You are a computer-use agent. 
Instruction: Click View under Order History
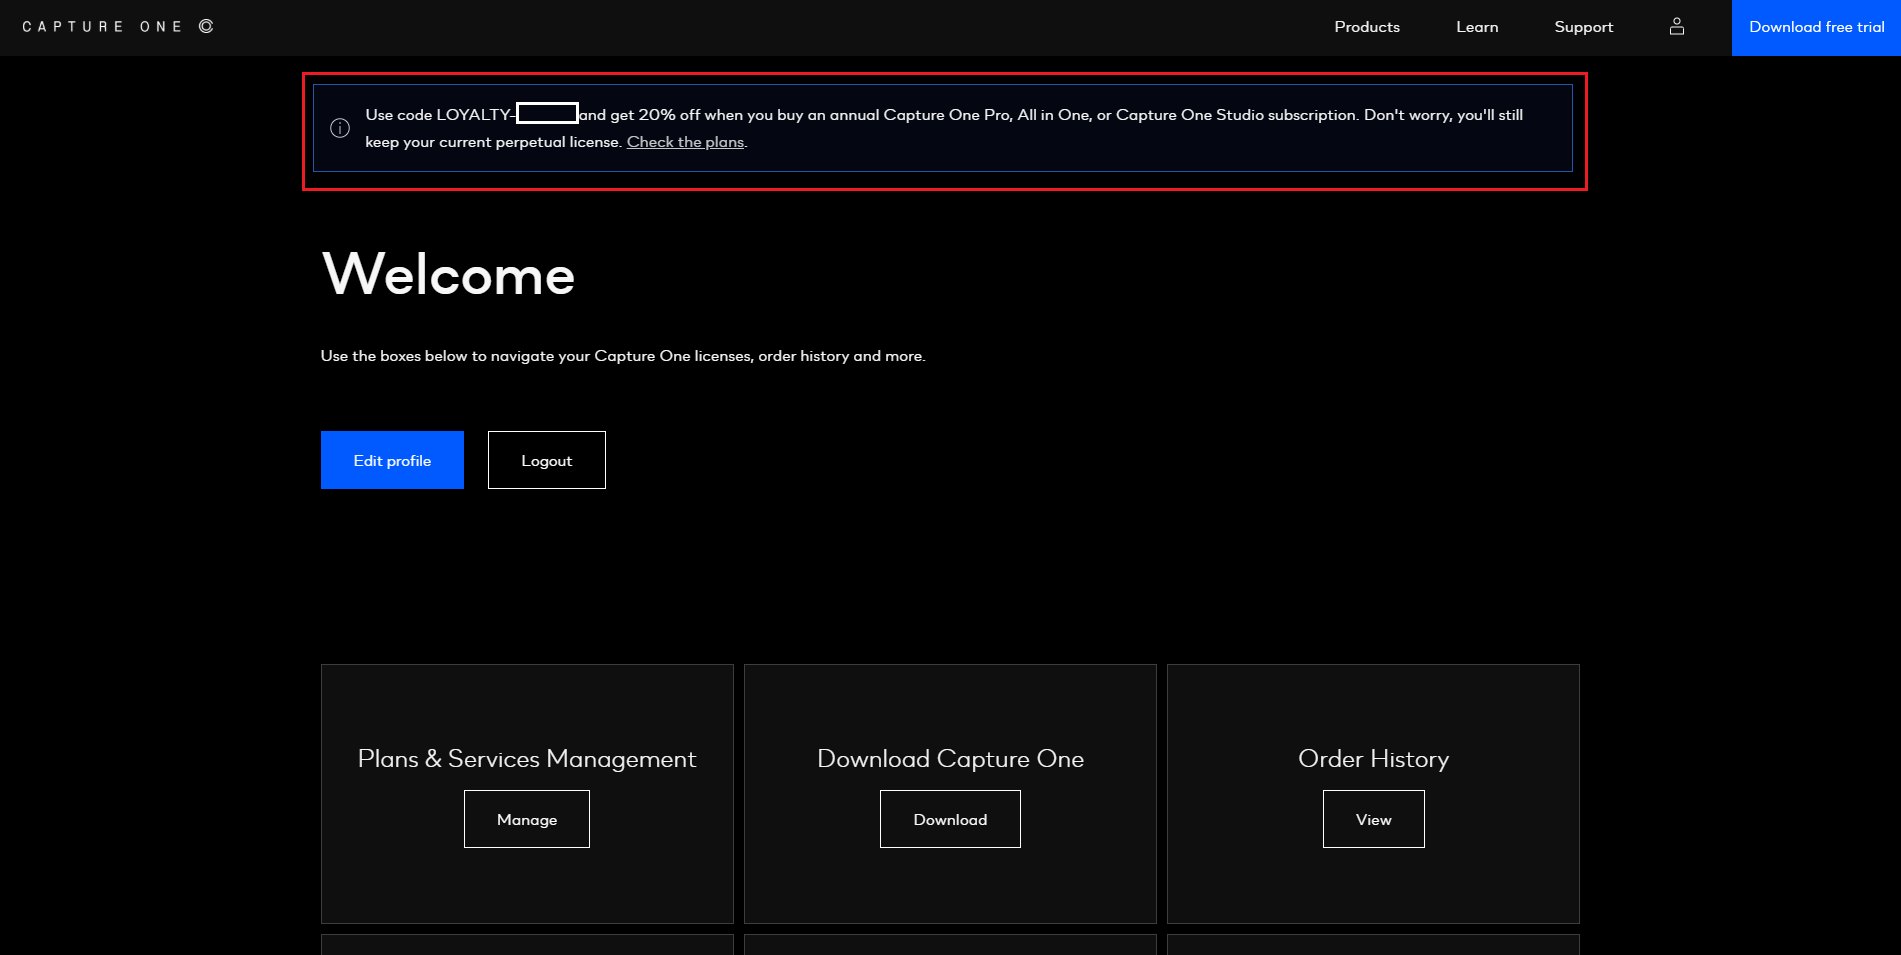click(1374, 819)
